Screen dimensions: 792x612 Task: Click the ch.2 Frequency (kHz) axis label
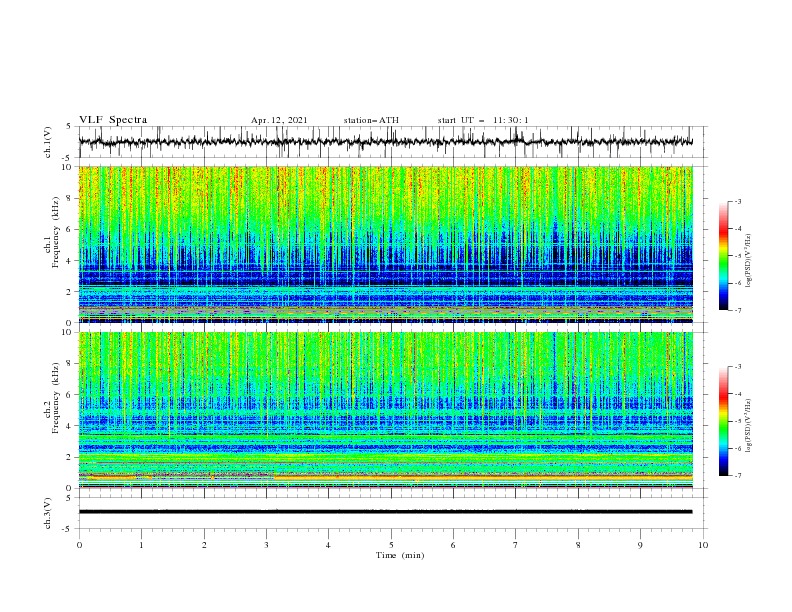click(52, 398)
